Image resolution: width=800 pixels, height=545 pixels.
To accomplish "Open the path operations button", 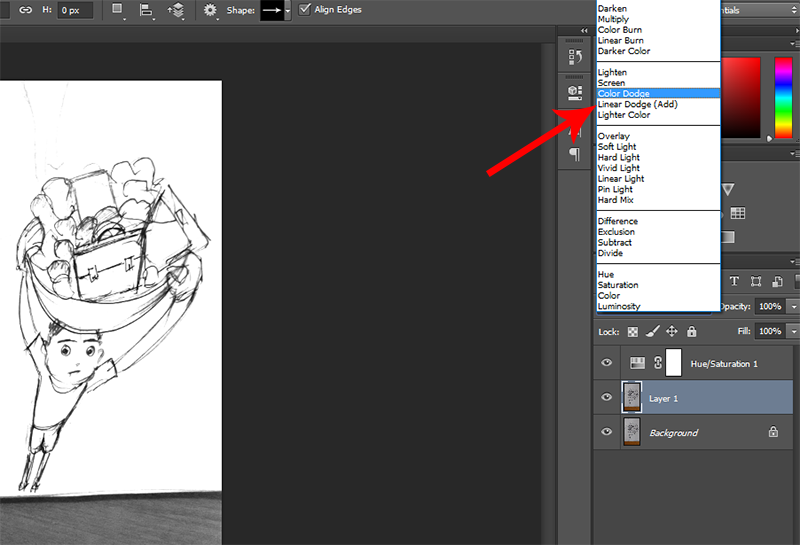I will click(117, 9).
